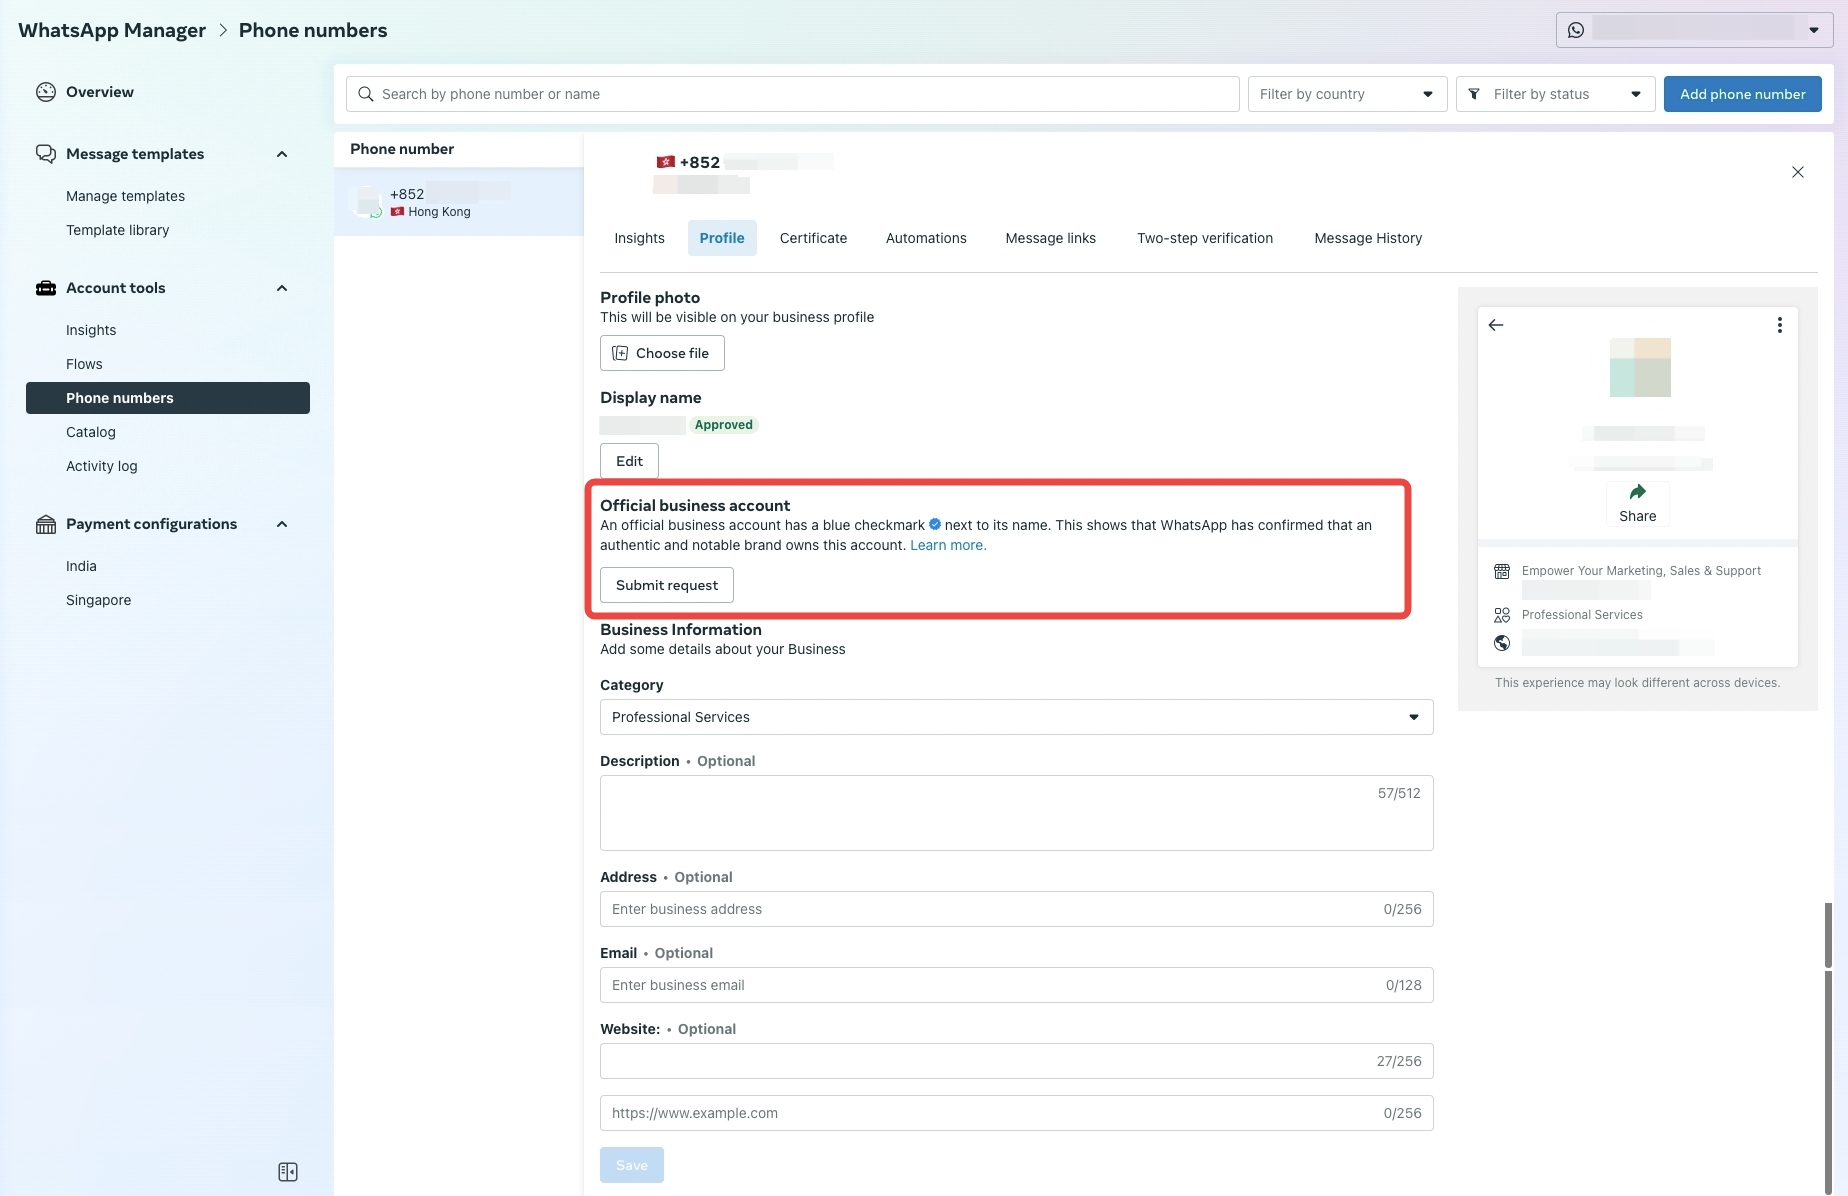Click the search magnifier icon
The height and width of the screenshot is (1196, 1848).
(x=366, y=94)
